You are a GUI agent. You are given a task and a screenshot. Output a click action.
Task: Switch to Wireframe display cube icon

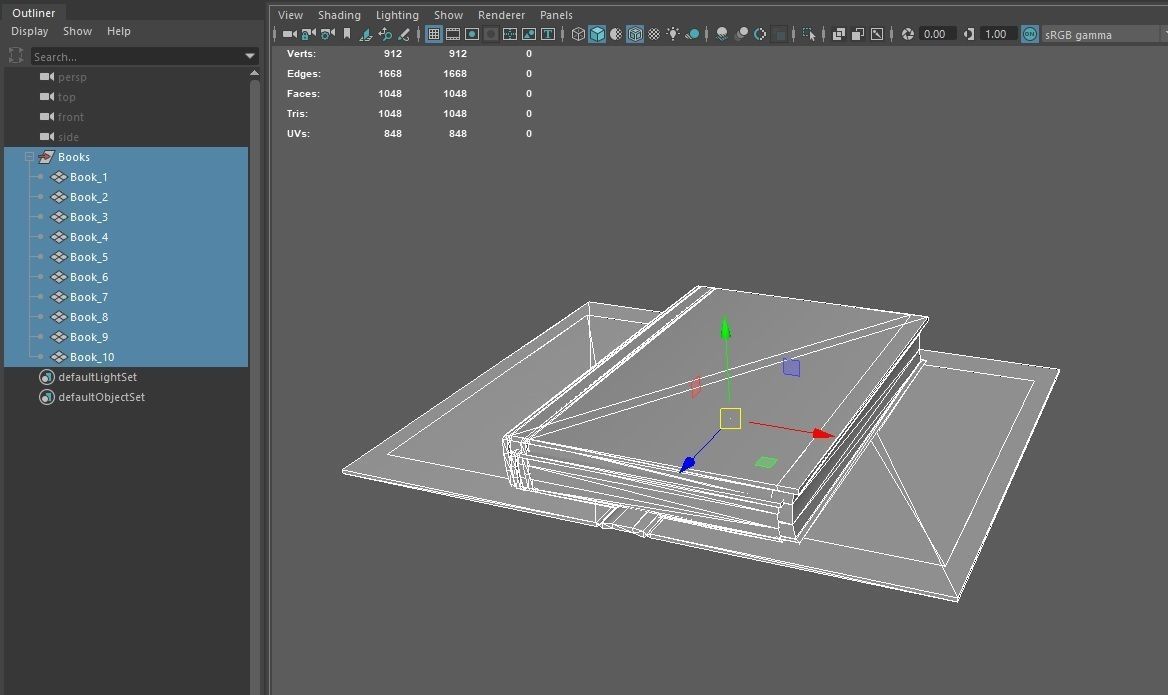point(578,34)
